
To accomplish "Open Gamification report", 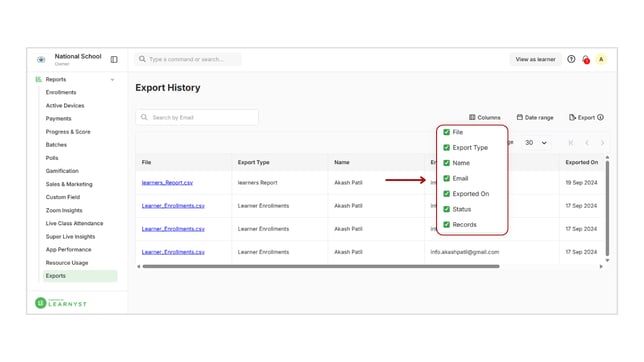I will 62,171.
